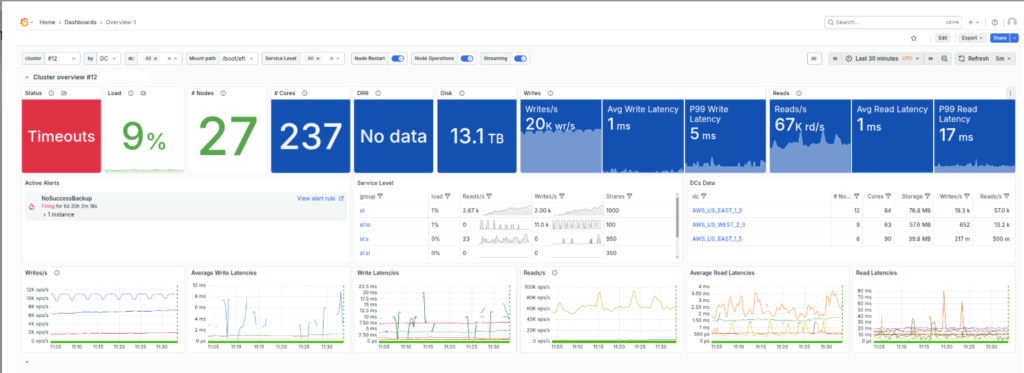Click the Refresh dashboard button
This screenshot has width=1024, height=373.
click(x=973, y=59)
